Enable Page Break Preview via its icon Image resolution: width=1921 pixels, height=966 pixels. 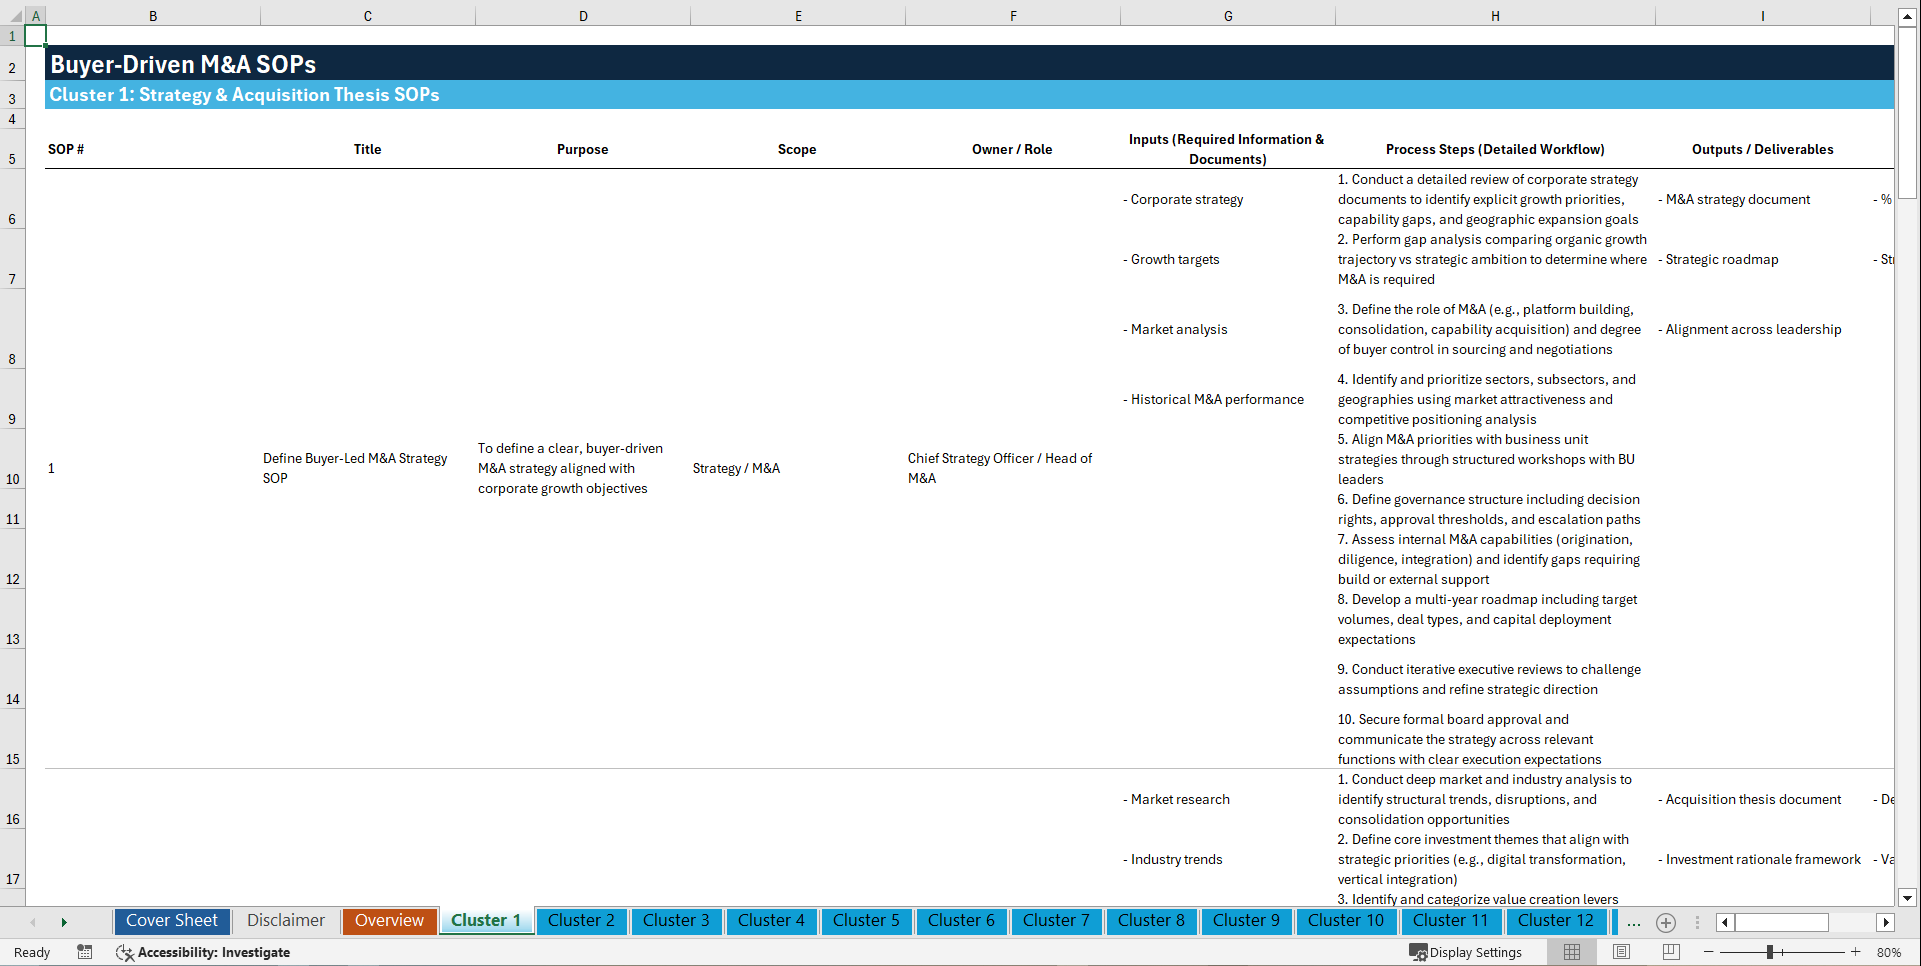(1671, 952)
